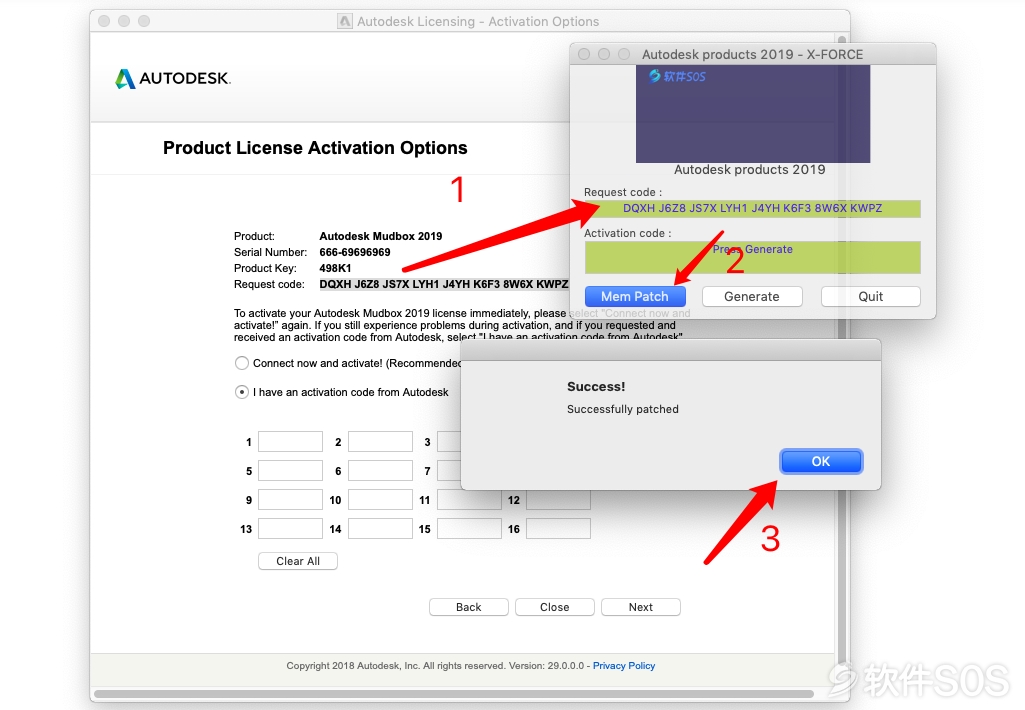
Task: Click activation code box 10
Action: point(380,499)
